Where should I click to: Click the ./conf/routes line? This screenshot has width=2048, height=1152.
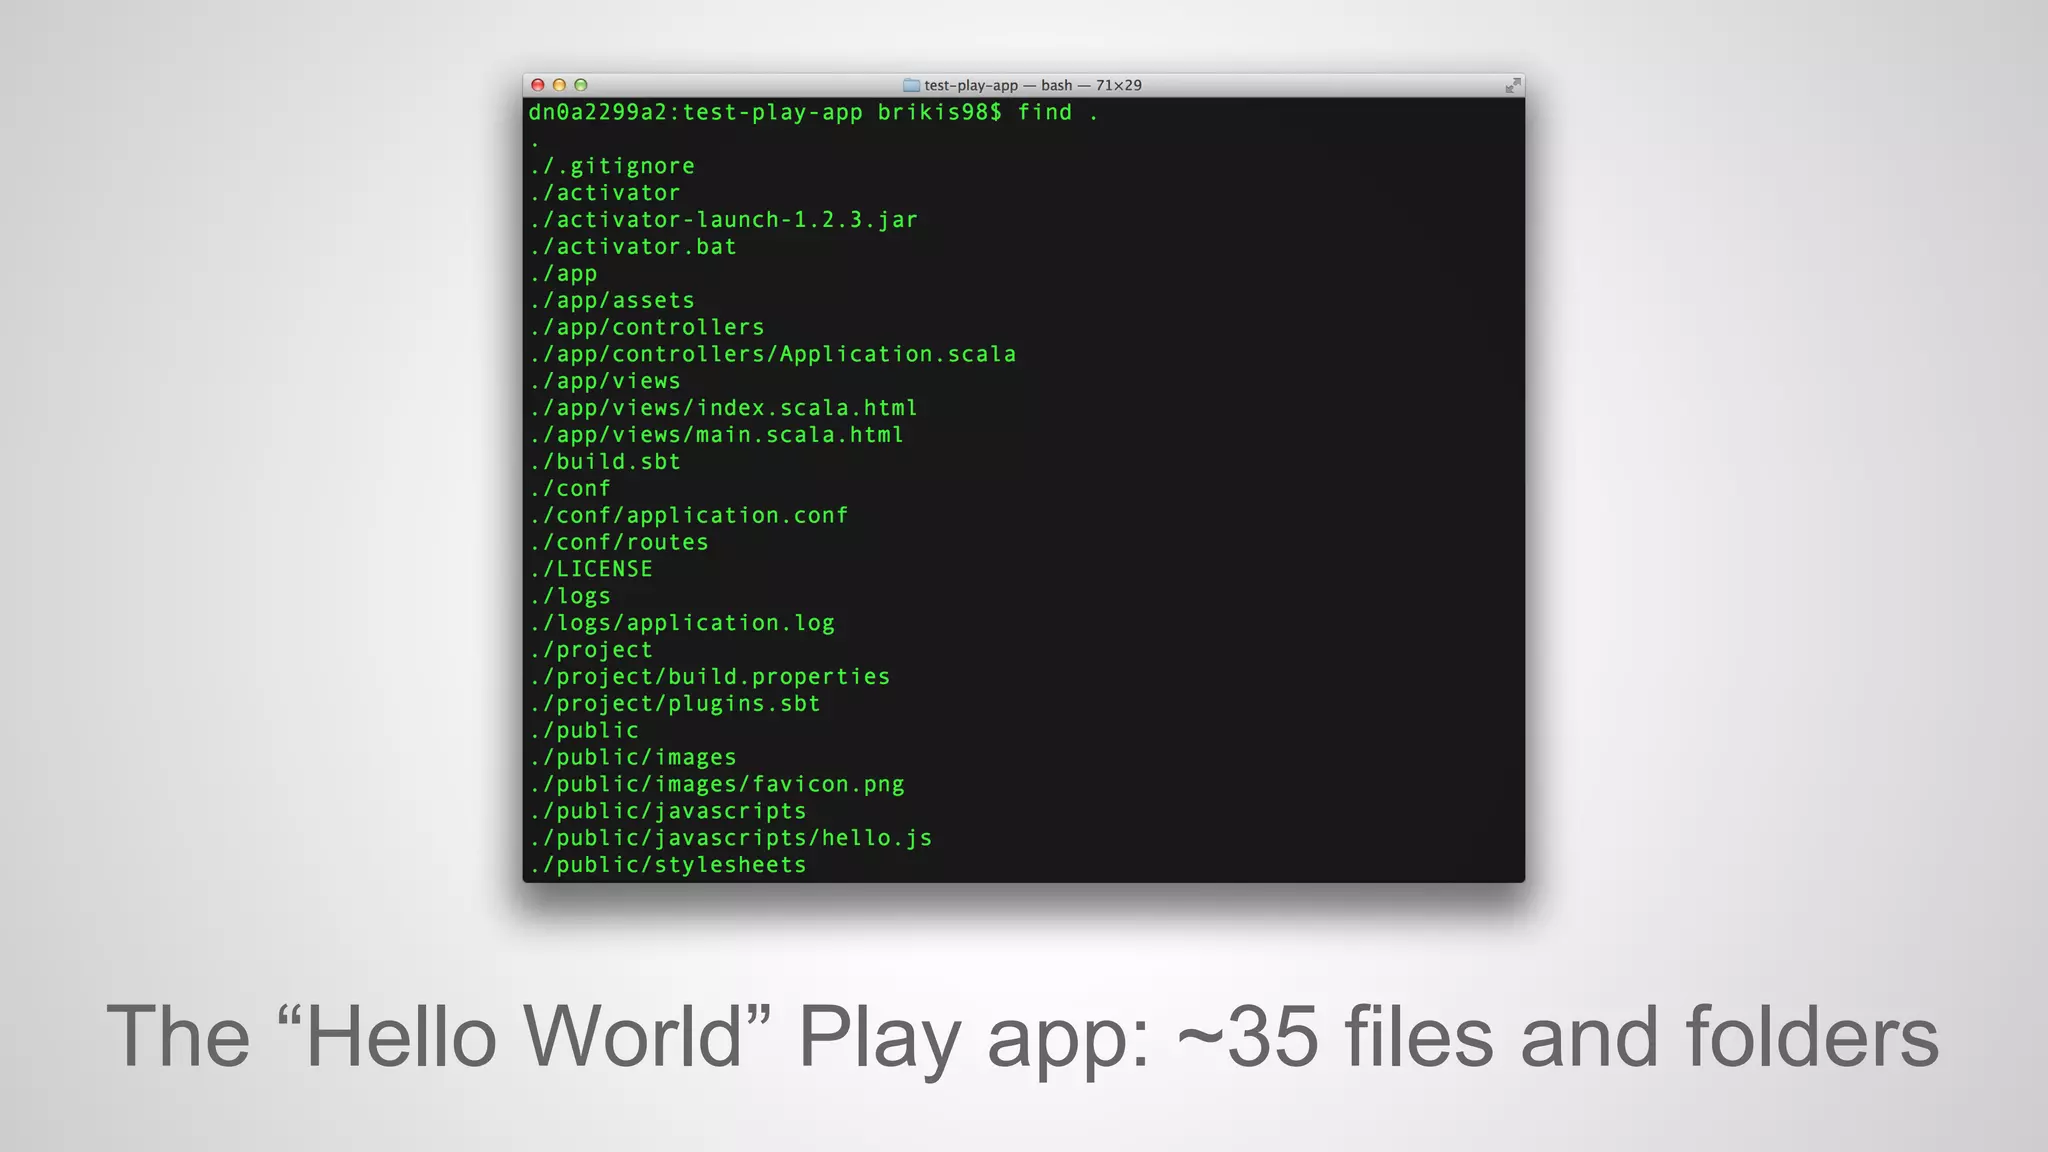pos(619,542)
